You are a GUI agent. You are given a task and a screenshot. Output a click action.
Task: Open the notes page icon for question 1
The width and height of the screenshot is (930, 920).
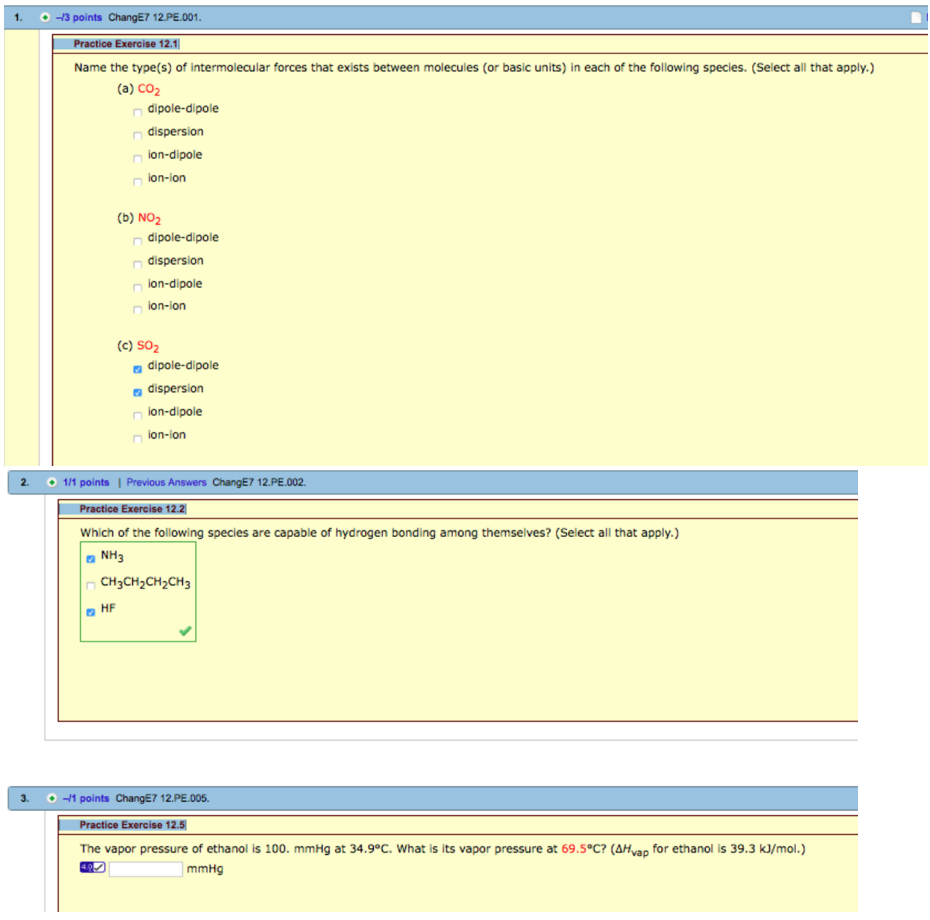coord(919,17)
